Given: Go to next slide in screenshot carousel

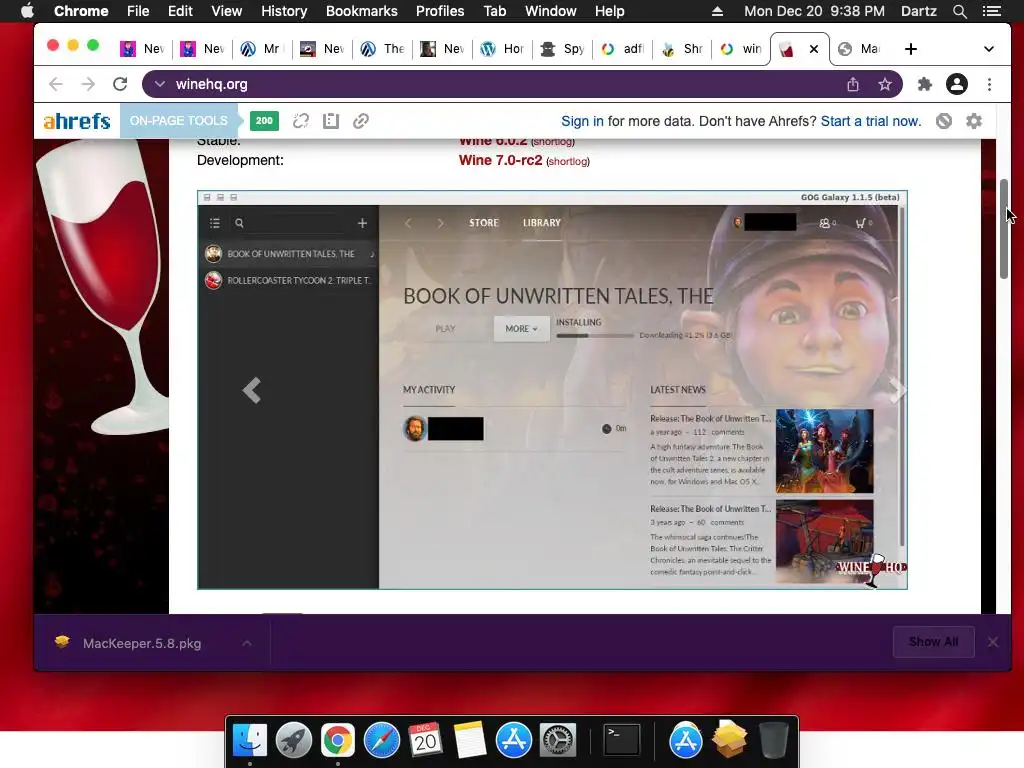Looking at the screenshot, I should (897, 391).
